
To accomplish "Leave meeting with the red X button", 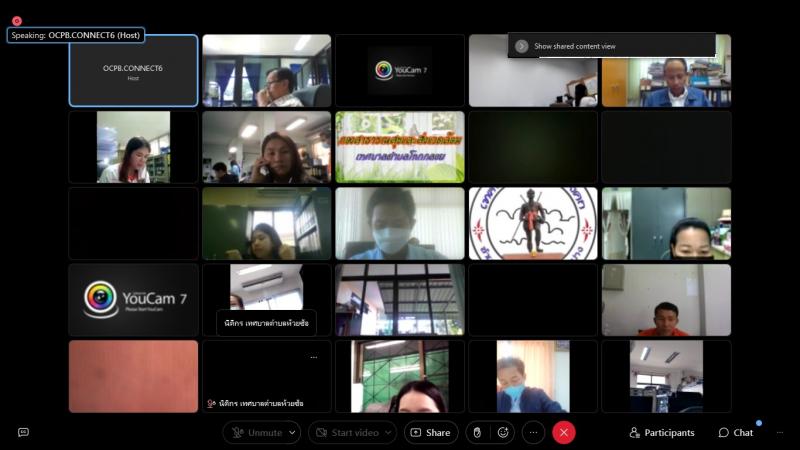I will [564, 432].
